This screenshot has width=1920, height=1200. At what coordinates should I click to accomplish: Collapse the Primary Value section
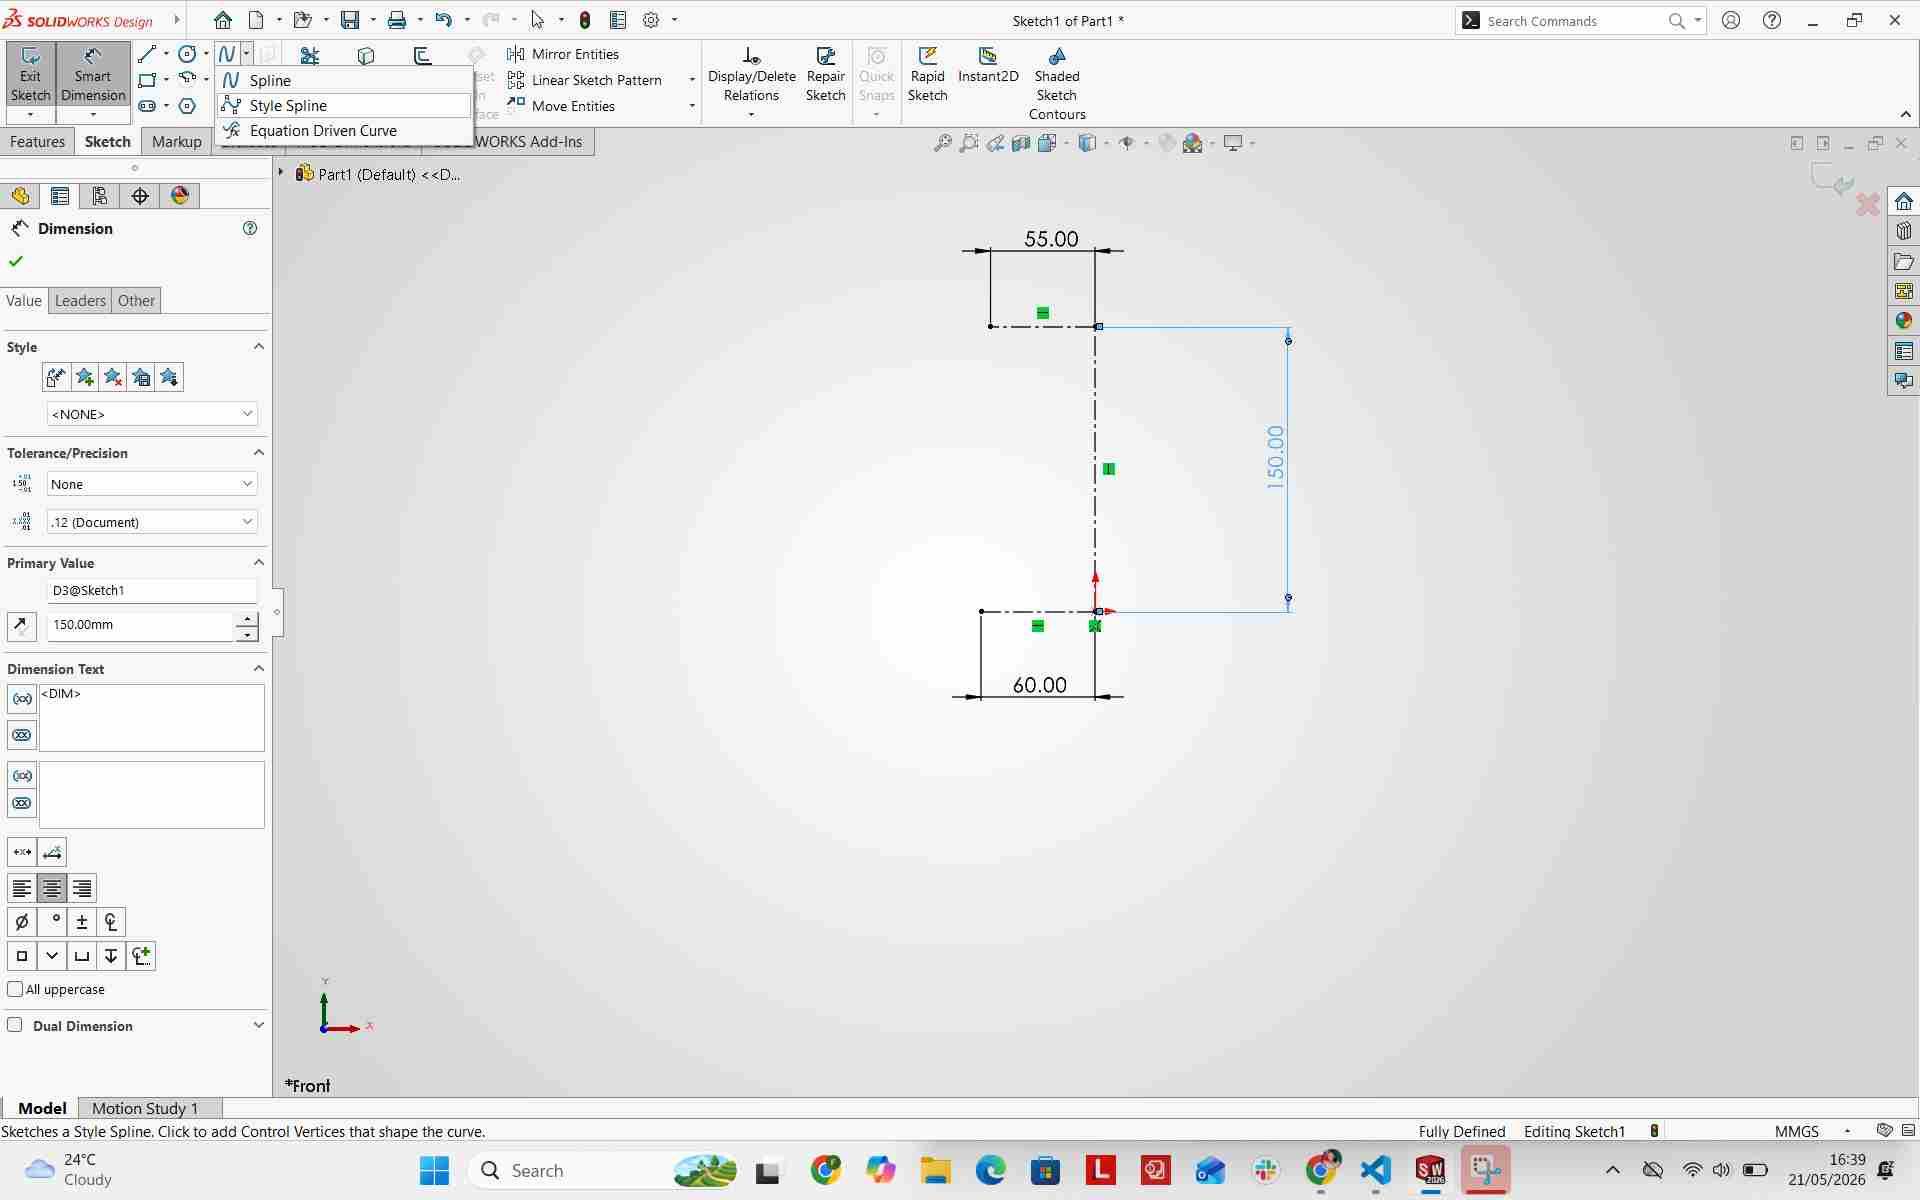259,562
